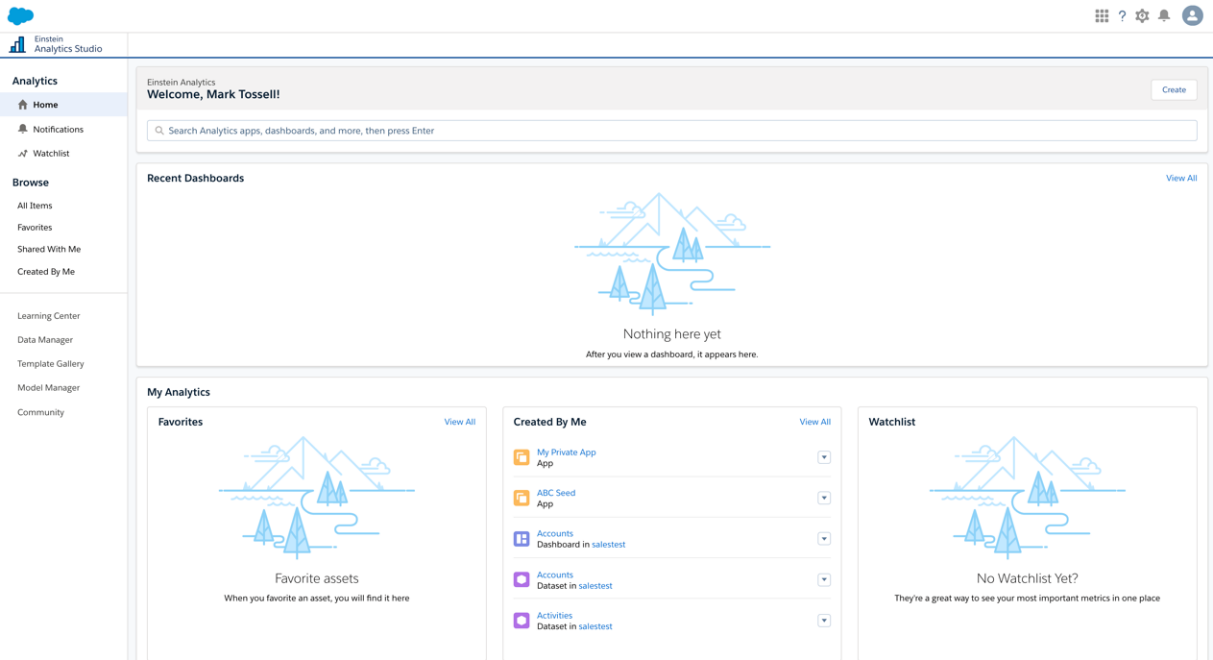Screen dimensions: 1213x660
Task: Click the Einstein Analytics Studio title
Action: tap(68, 44)
